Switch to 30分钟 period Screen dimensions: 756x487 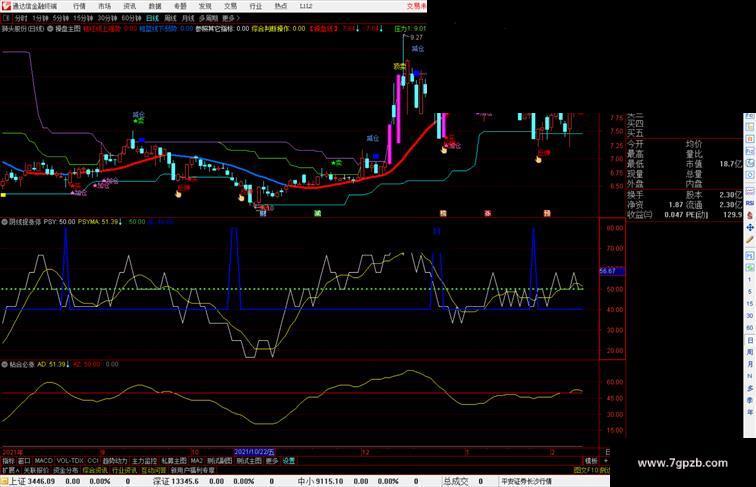[107, 18]
